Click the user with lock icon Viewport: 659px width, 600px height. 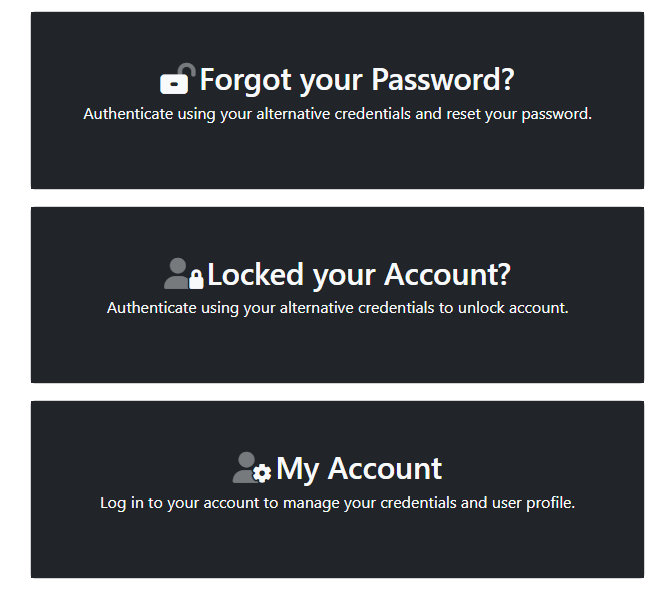coord(183,273)
